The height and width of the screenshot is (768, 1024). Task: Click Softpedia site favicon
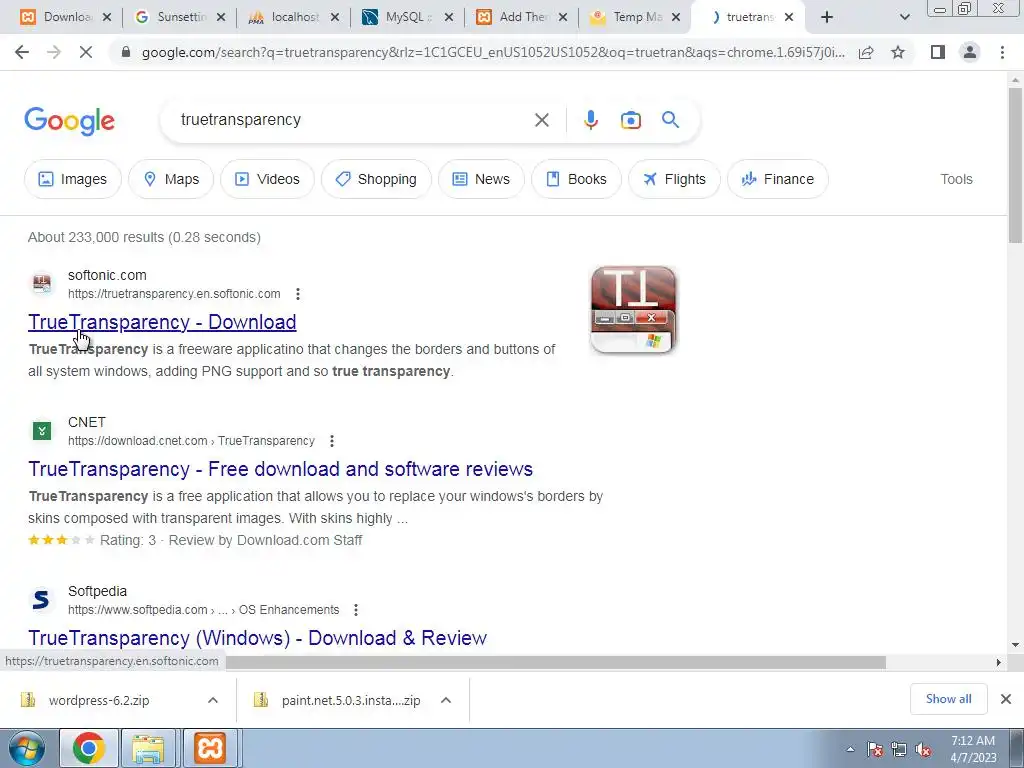42,600
